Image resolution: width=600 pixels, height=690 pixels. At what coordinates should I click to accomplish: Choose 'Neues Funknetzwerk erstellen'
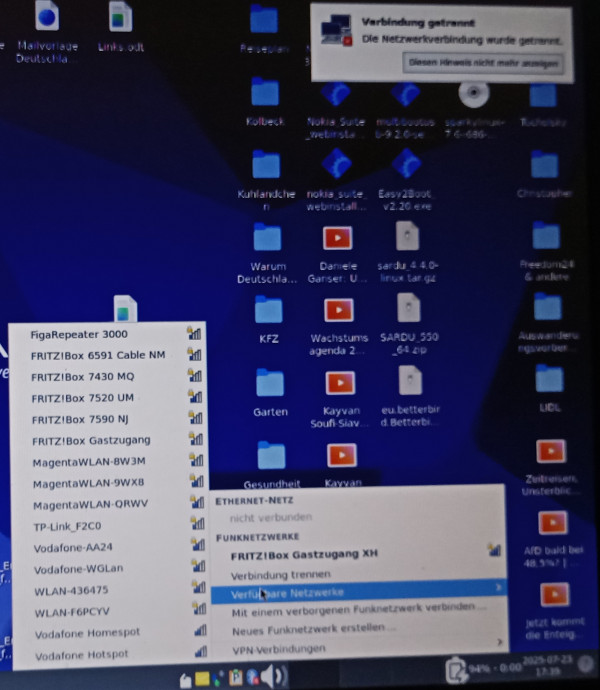(x=358, y=630)
